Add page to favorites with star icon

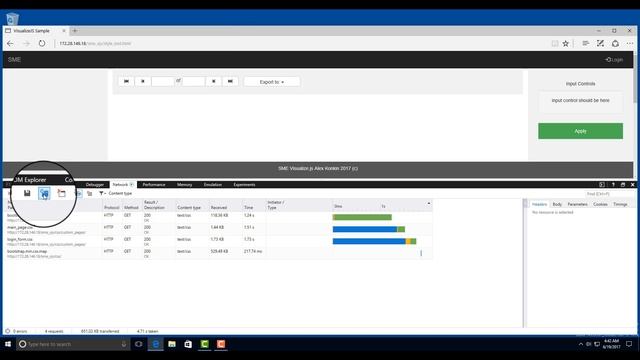[x=565, y=43]
